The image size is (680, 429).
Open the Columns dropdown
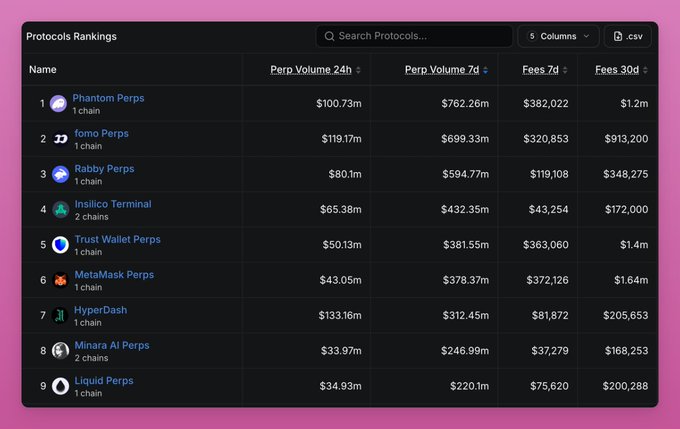pyautogui.click(x=558, y=36)
